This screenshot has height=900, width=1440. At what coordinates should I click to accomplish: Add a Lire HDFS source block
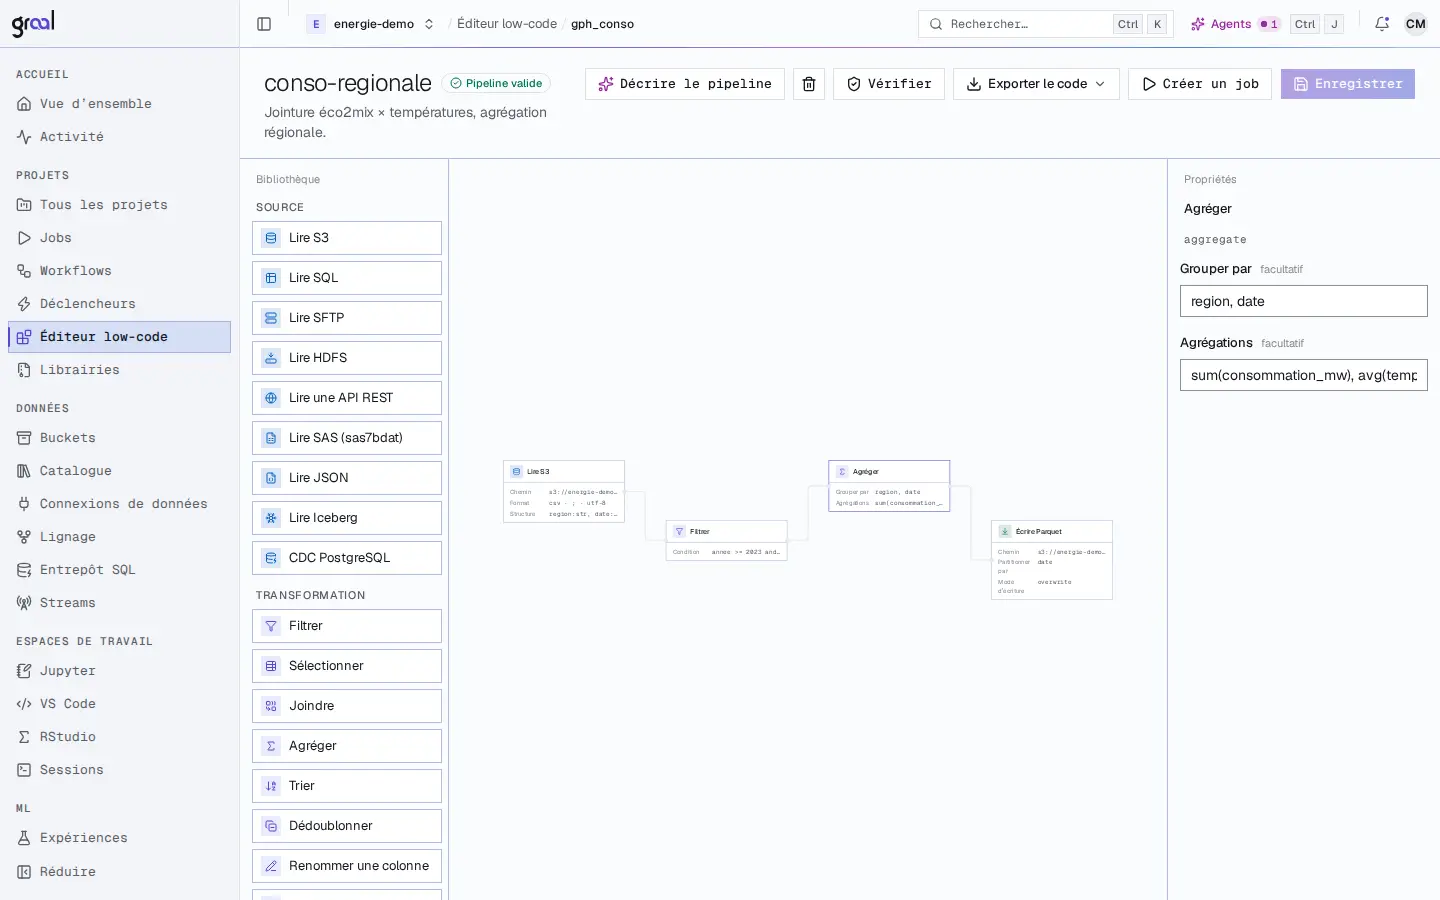(347, 358)
